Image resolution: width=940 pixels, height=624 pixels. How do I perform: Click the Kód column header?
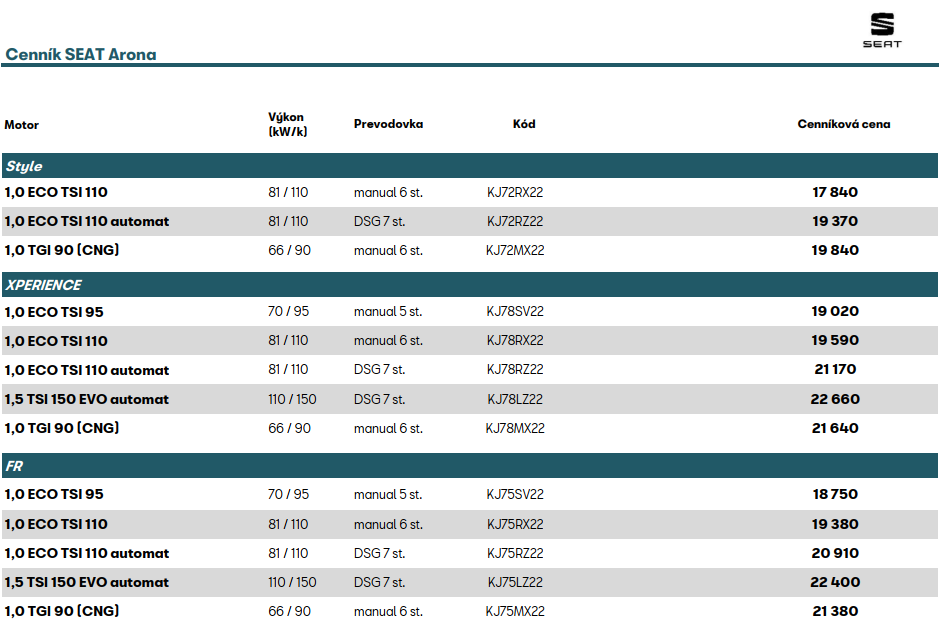[x=524, y=124]
